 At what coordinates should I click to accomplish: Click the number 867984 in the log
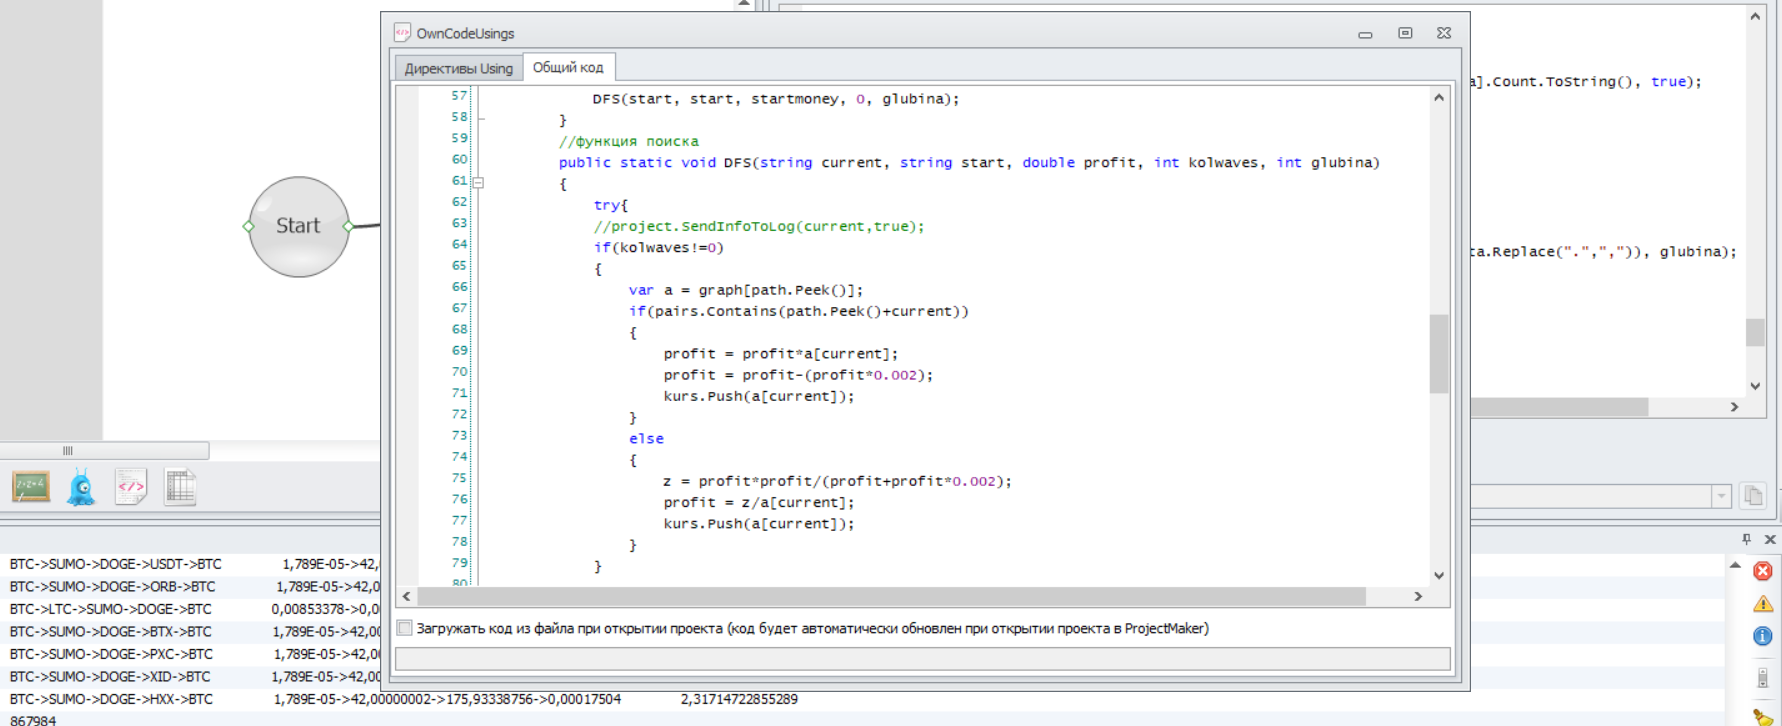(x=33, y=720)
